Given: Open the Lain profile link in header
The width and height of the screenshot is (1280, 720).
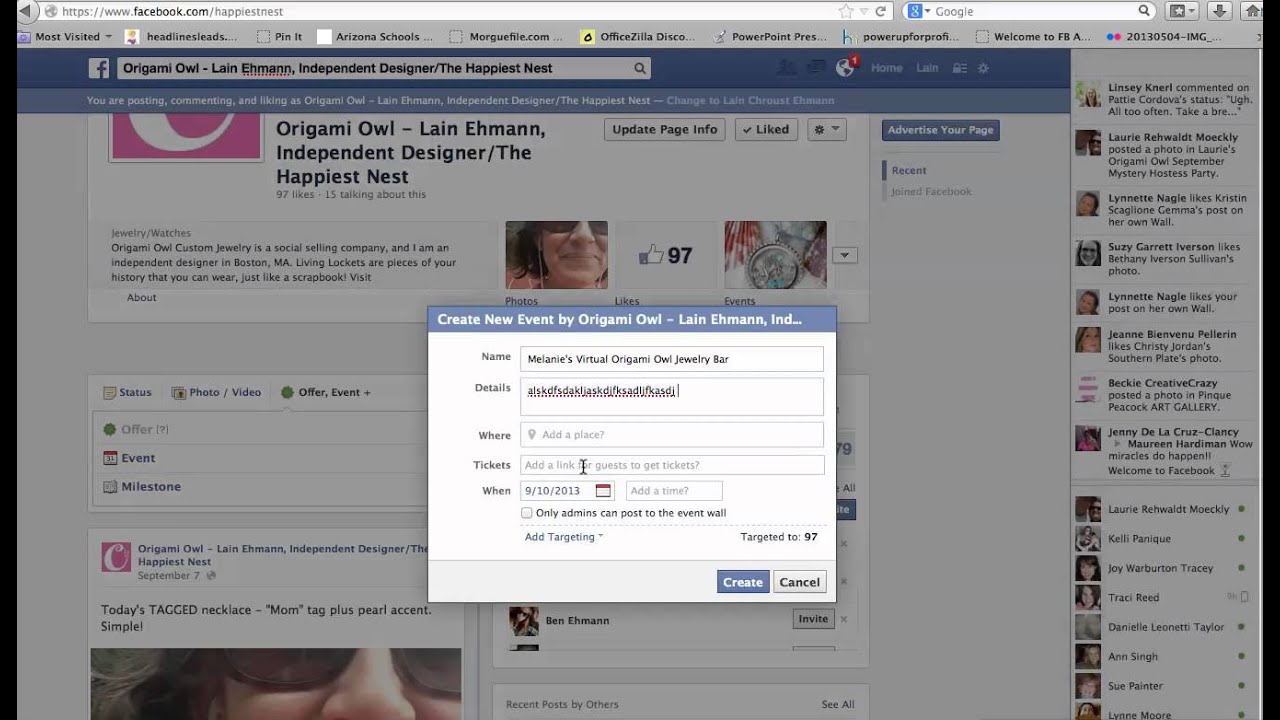Looking at the screenshot, I should tap(927, 68).
